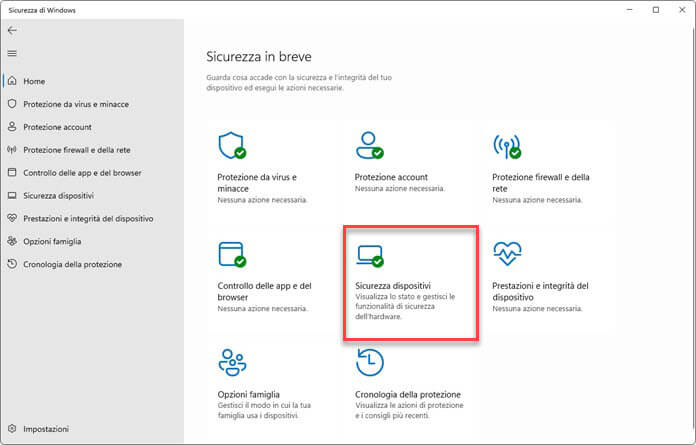Click the Protezione firewall e della rete tile title
696x445 pixels.
pos(541,183)
